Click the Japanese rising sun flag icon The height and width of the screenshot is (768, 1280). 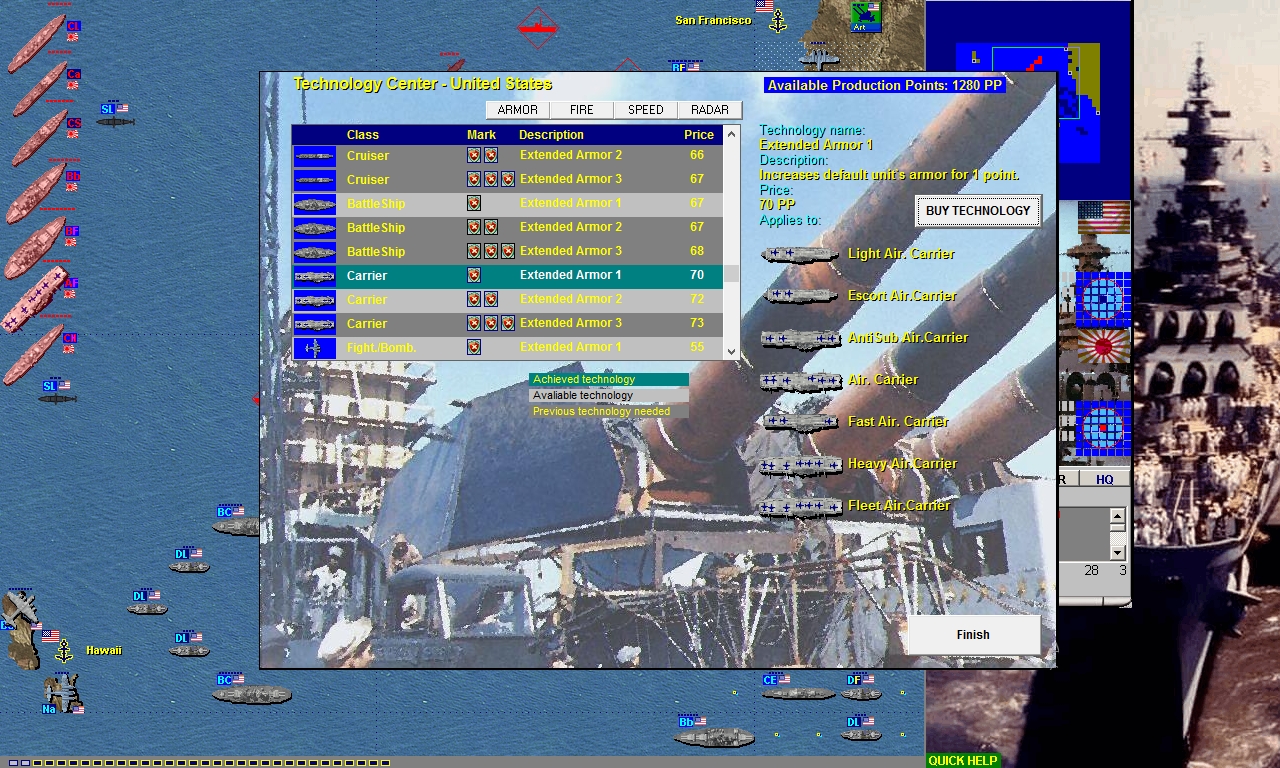tap(1103, 348)
